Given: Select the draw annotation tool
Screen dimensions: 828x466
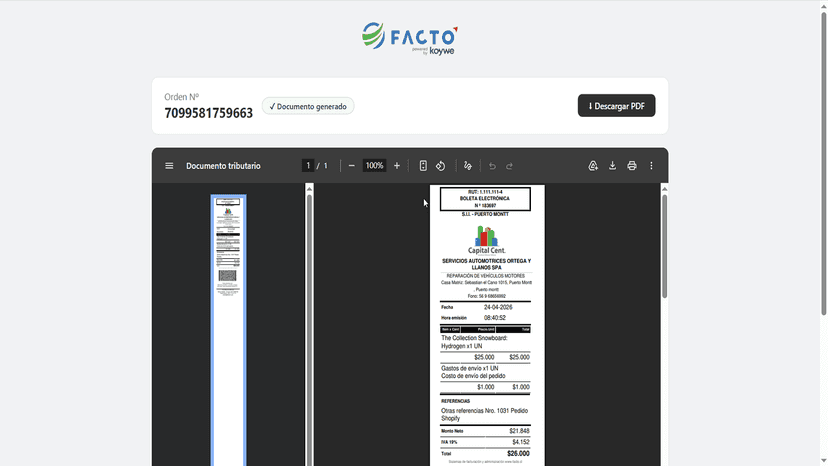Looking at the screenshot, I should pos(467,166).
